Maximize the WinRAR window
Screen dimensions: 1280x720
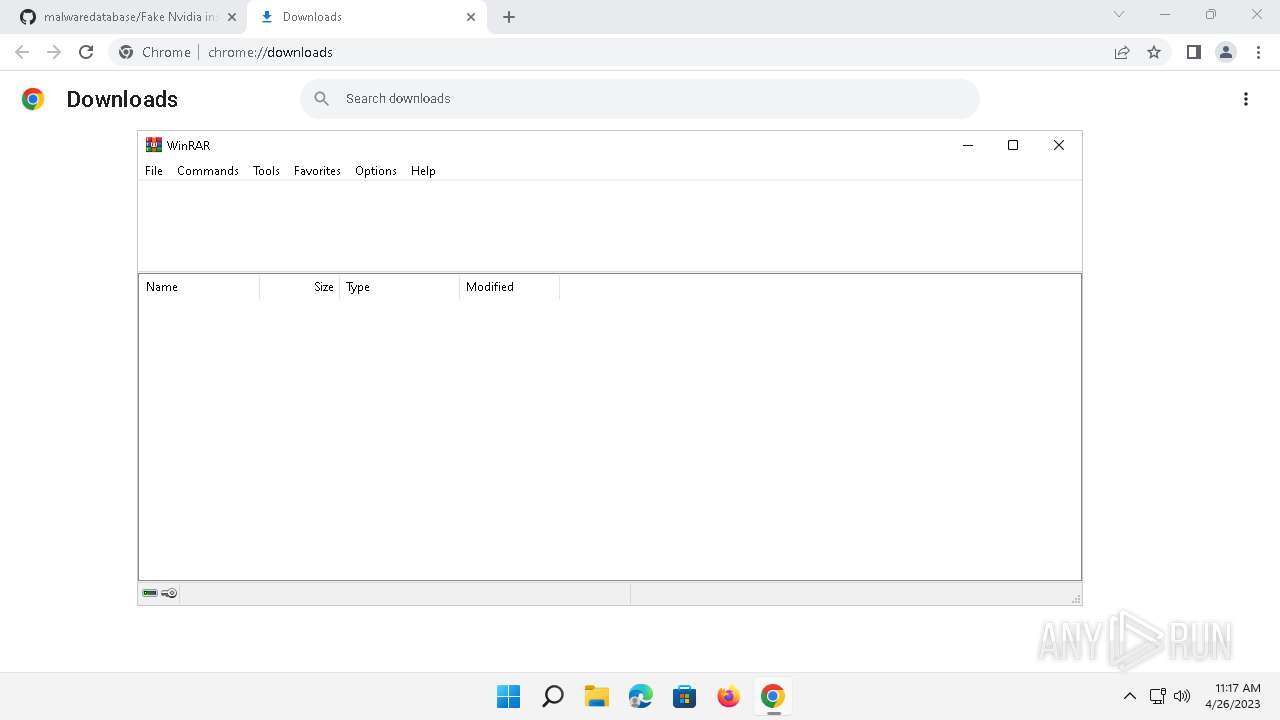pyautogui.click(x=1013, y=145)
